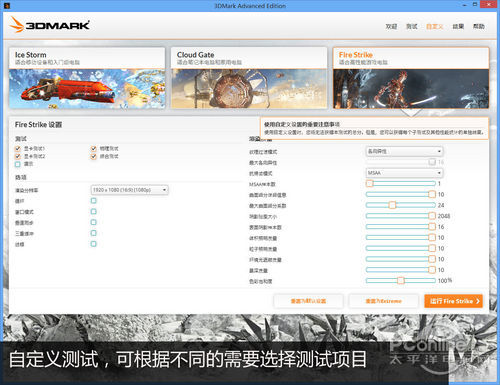Image resolution: width=500 pixels, height=385 pixels.
Task: Open the MSAA anti-aliasing mode dropdown
Action: 404,173
